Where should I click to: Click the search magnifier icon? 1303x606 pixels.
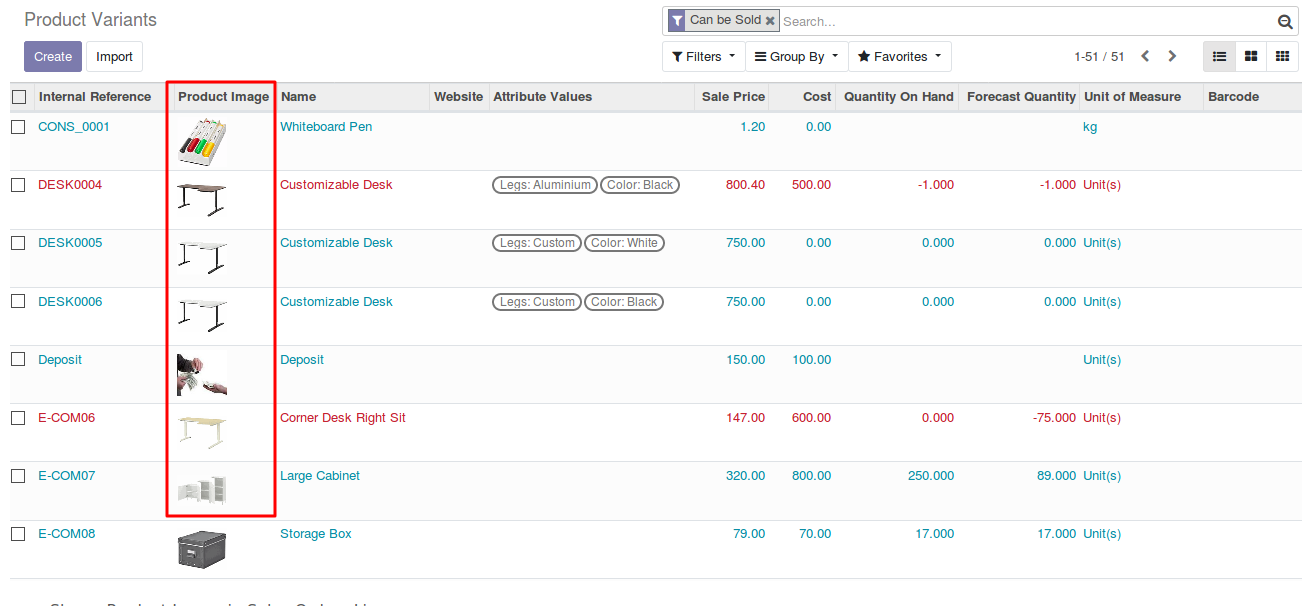click(1285, 22)
